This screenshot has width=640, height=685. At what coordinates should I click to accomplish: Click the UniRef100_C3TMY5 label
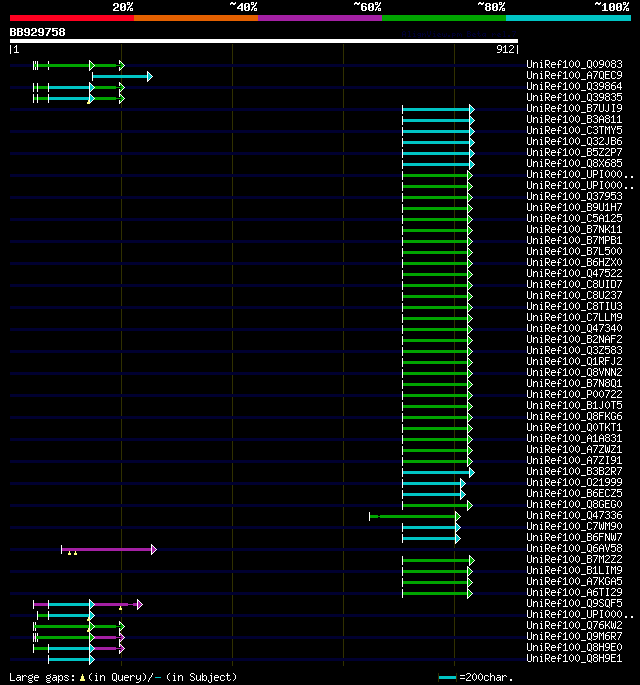574,131
